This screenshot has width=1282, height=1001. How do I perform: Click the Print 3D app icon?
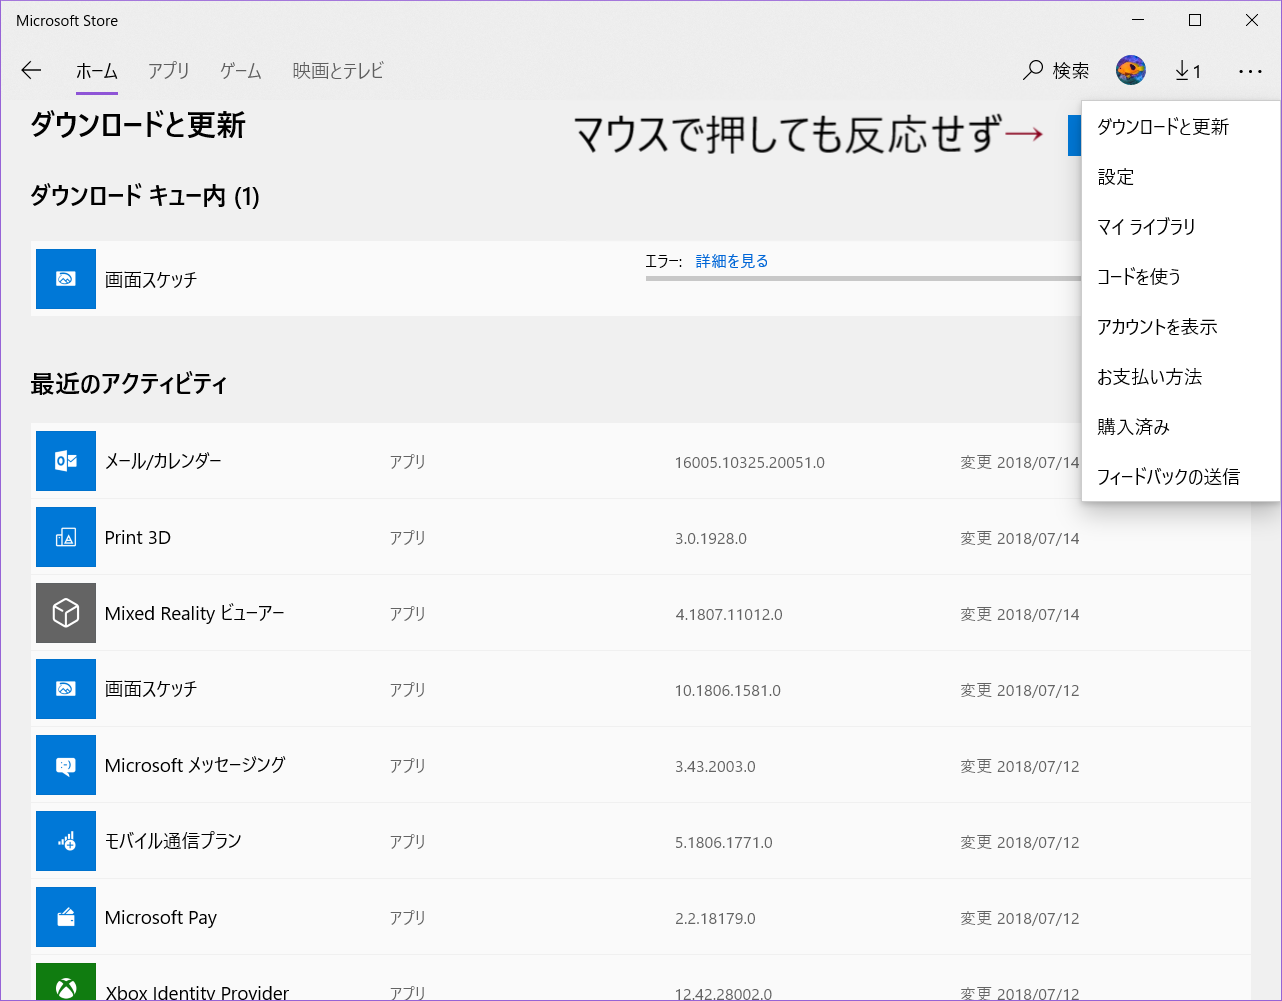coord(66,537)
